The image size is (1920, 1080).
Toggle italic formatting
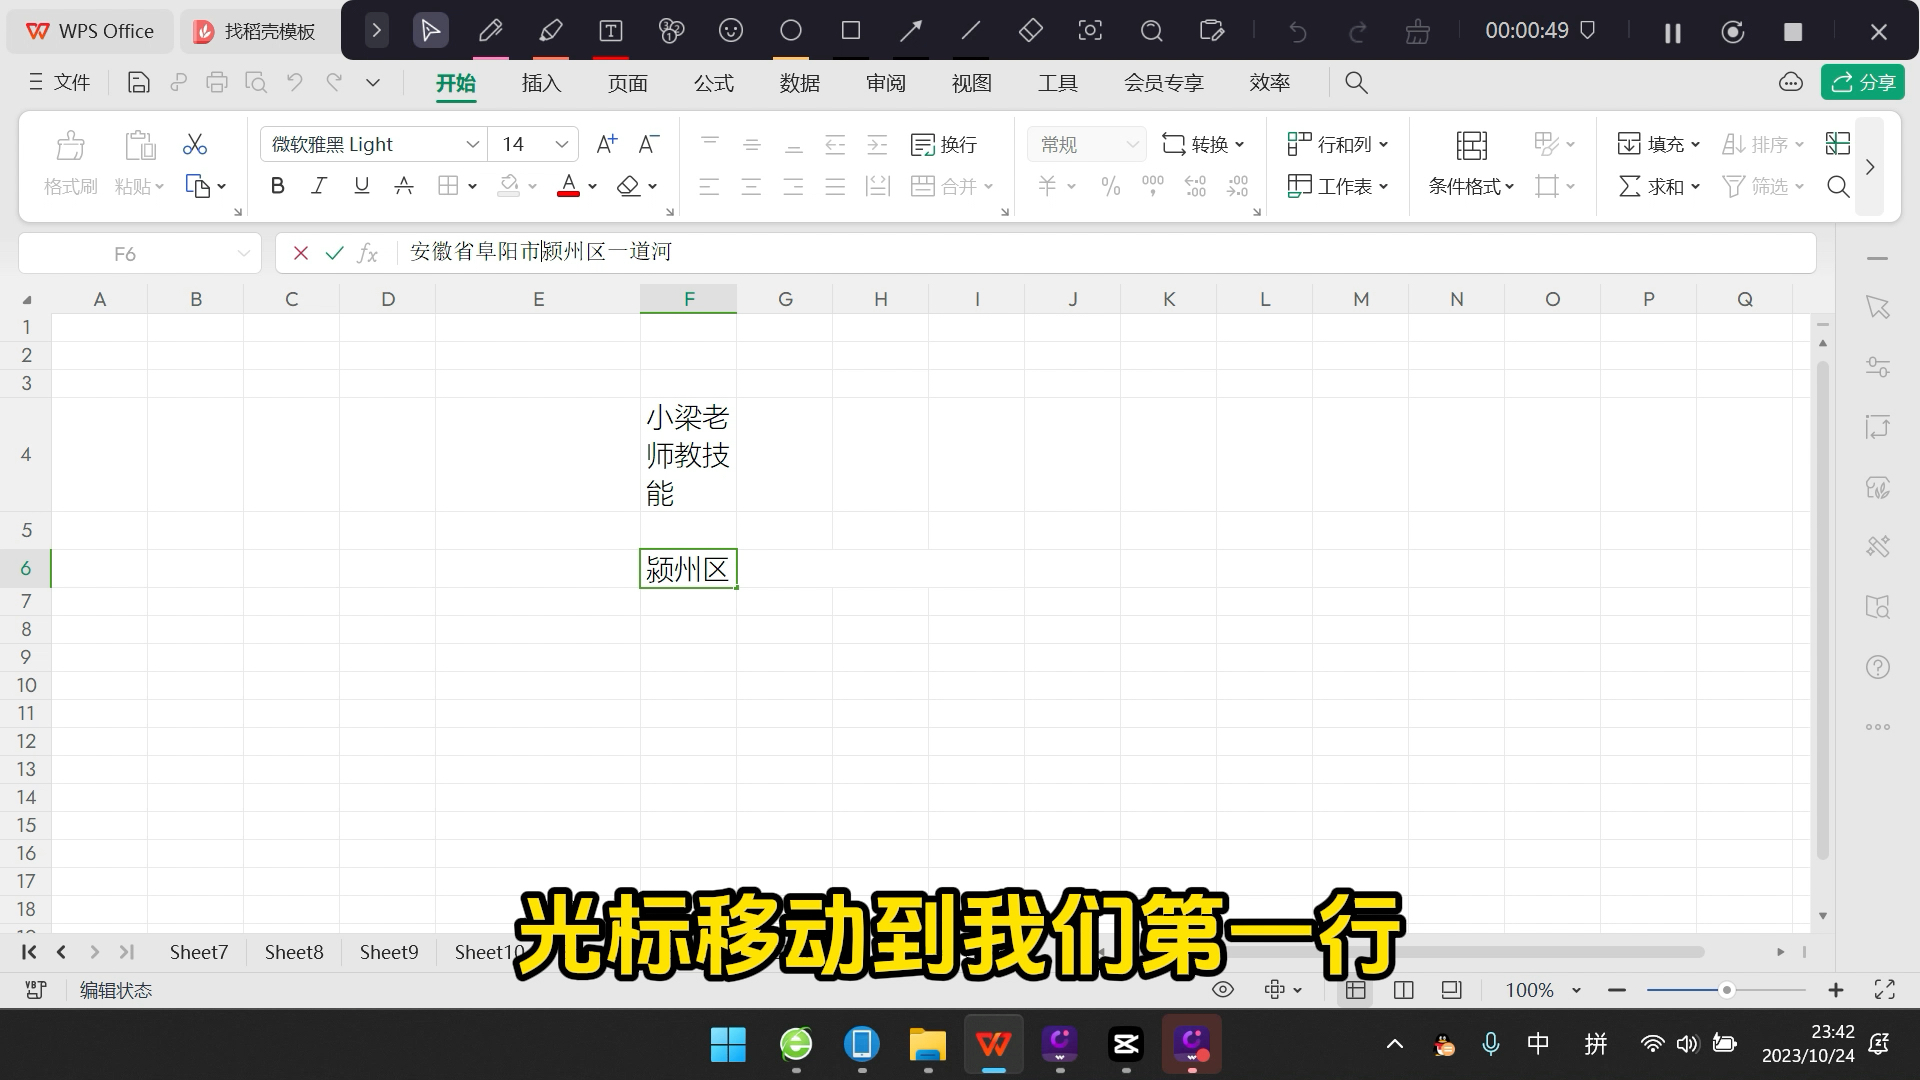click(x=318, y=186)
